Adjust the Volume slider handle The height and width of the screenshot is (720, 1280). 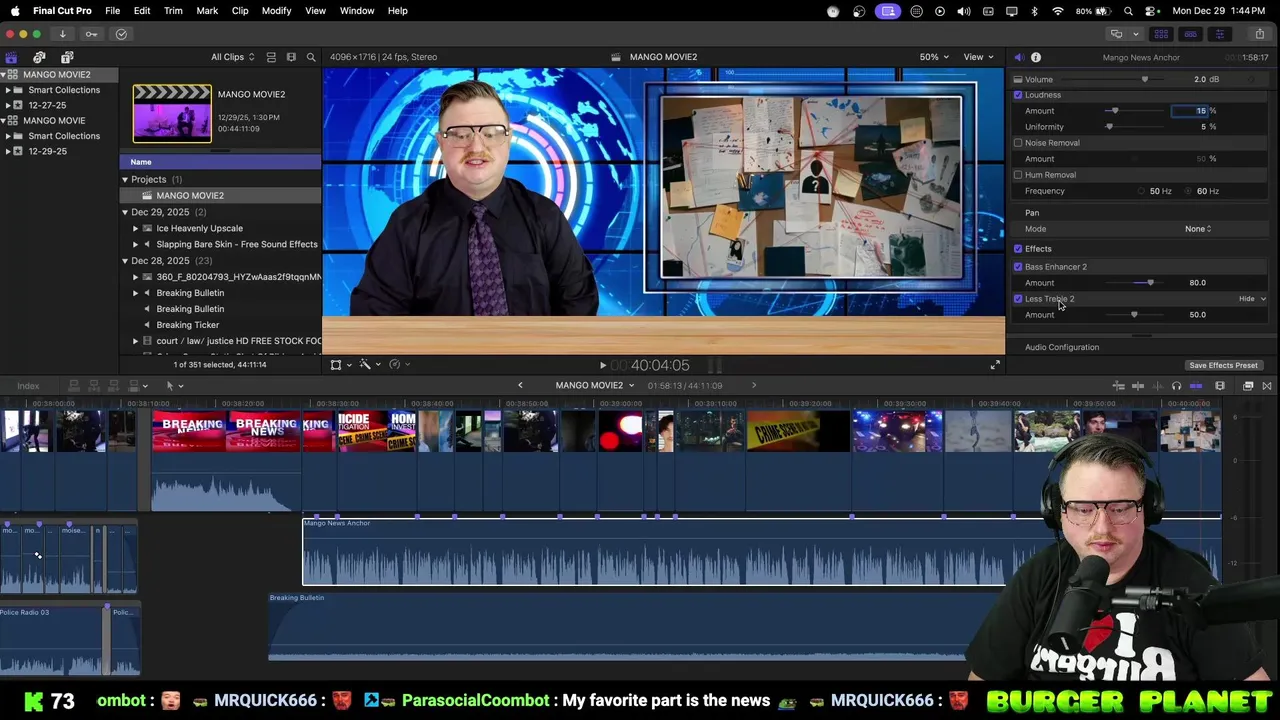[1145, 79]
